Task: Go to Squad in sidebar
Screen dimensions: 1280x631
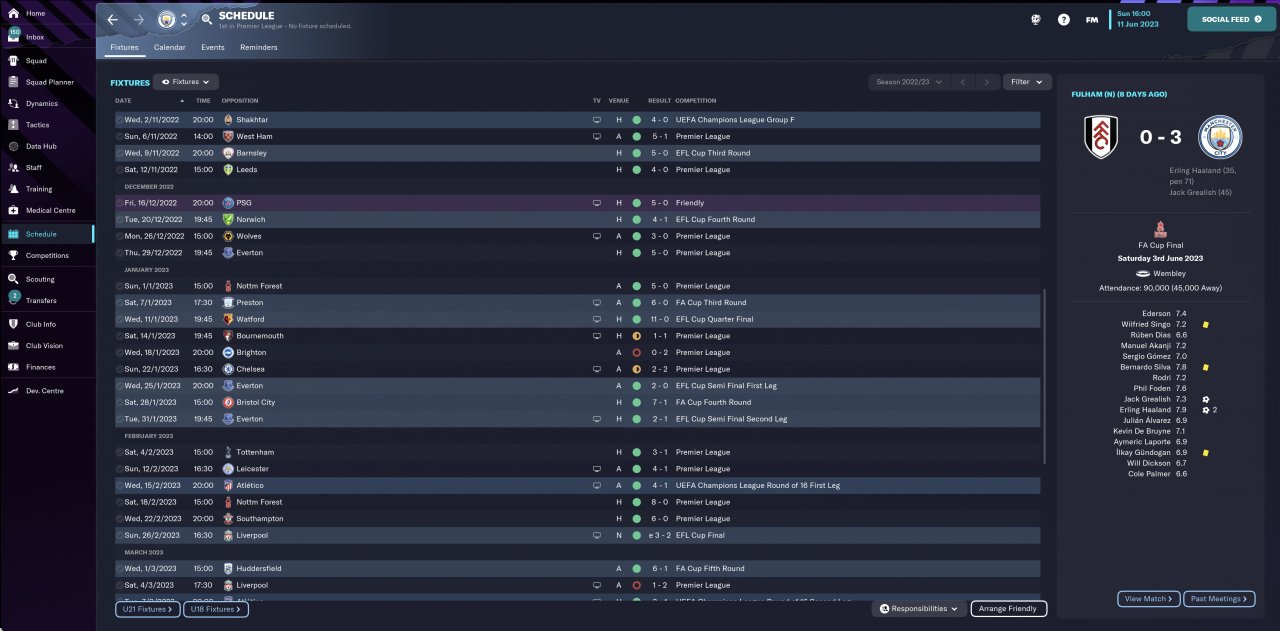Action: pos(36,61)
